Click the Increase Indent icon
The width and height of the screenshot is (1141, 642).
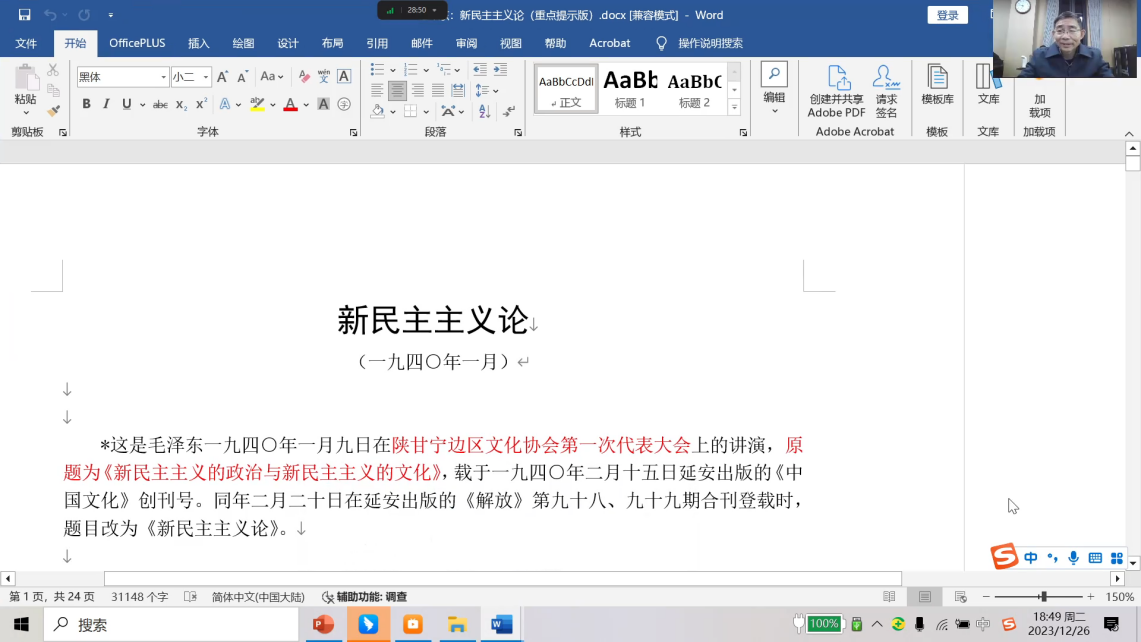[502, 70]
